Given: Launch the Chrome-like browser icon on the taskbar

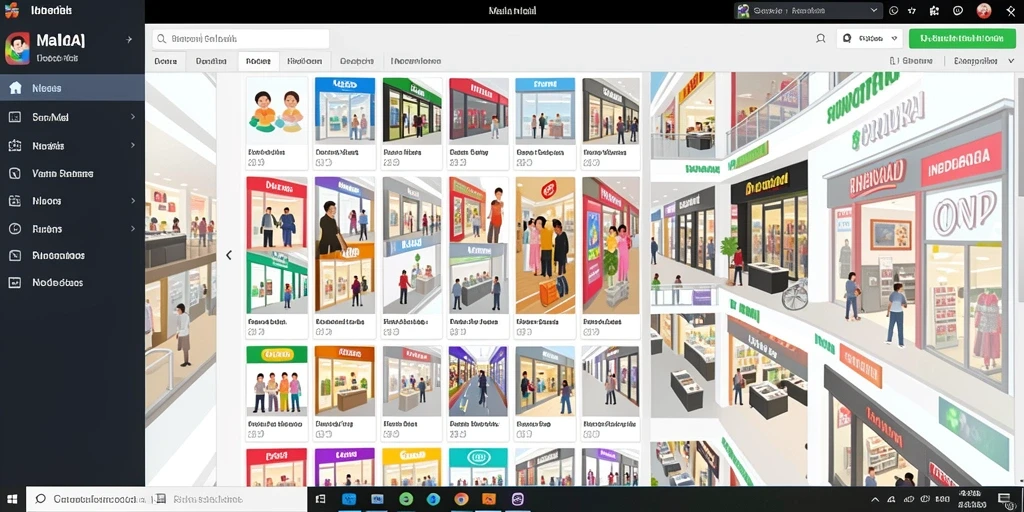Looking at the screenshot, I should pos(461,500).
